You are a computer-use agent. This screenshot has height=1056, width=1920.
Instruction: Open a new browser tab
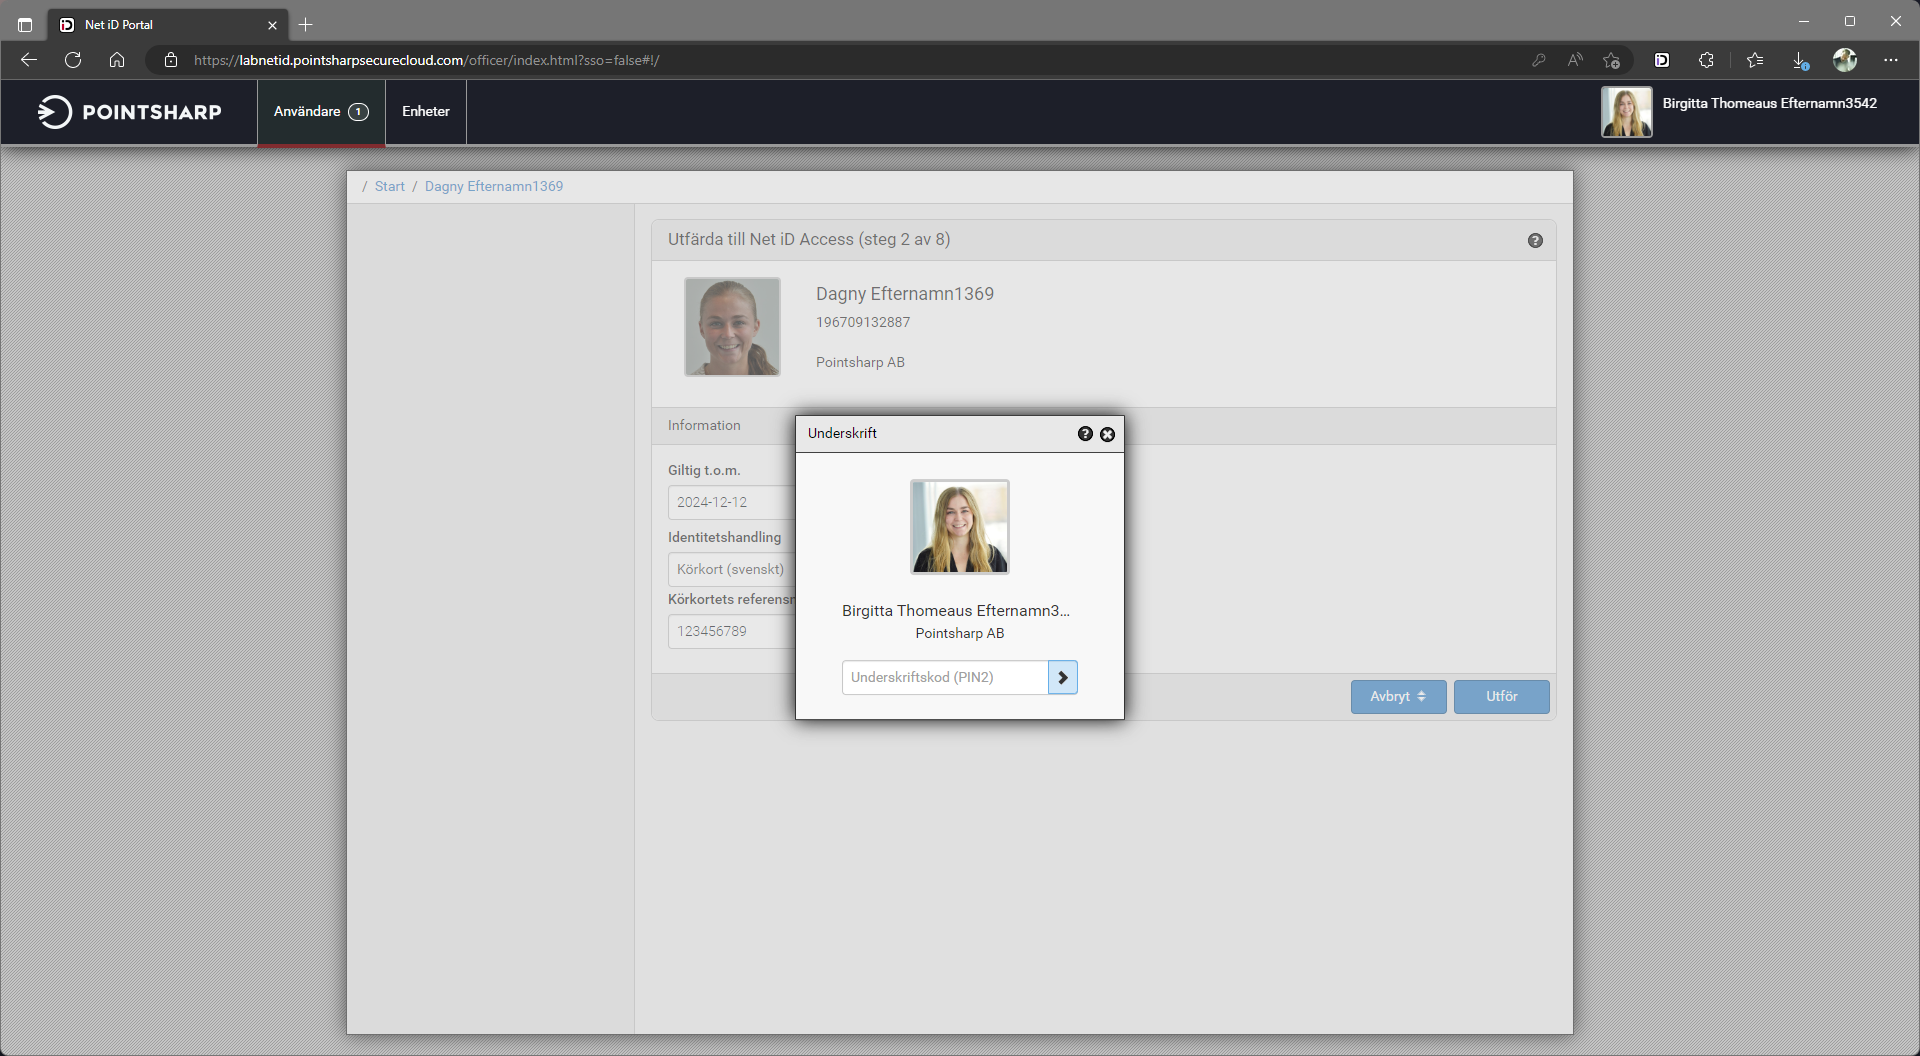306,24
